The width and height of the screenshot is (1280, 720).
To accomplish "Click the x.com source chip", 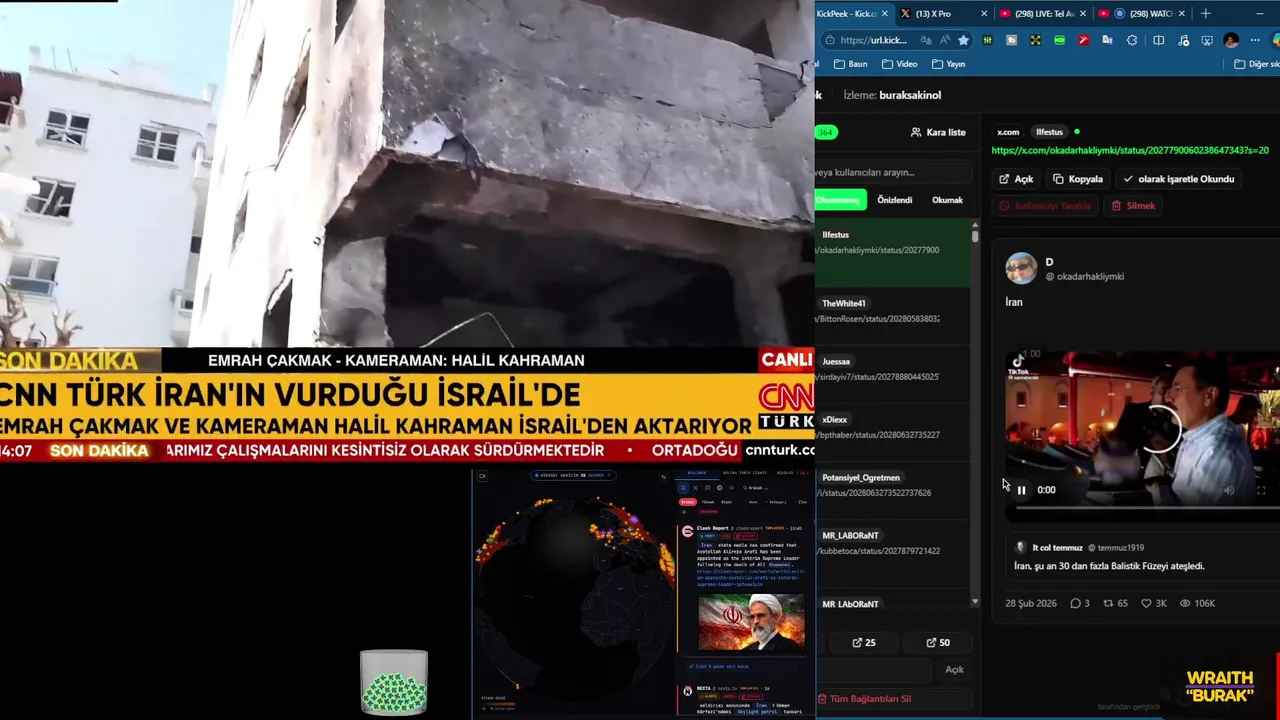I will (x=1008, y=132).
